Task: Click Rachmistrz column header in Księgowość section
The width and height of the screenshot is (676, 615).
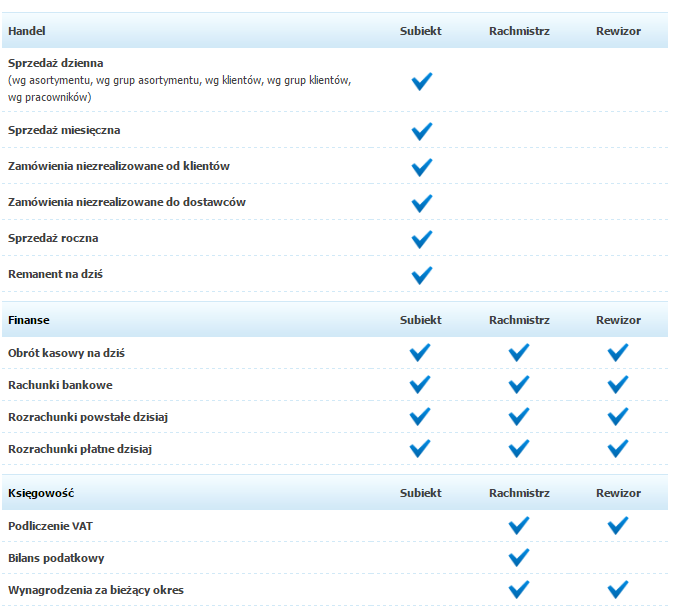Action: tap(519, 493)
